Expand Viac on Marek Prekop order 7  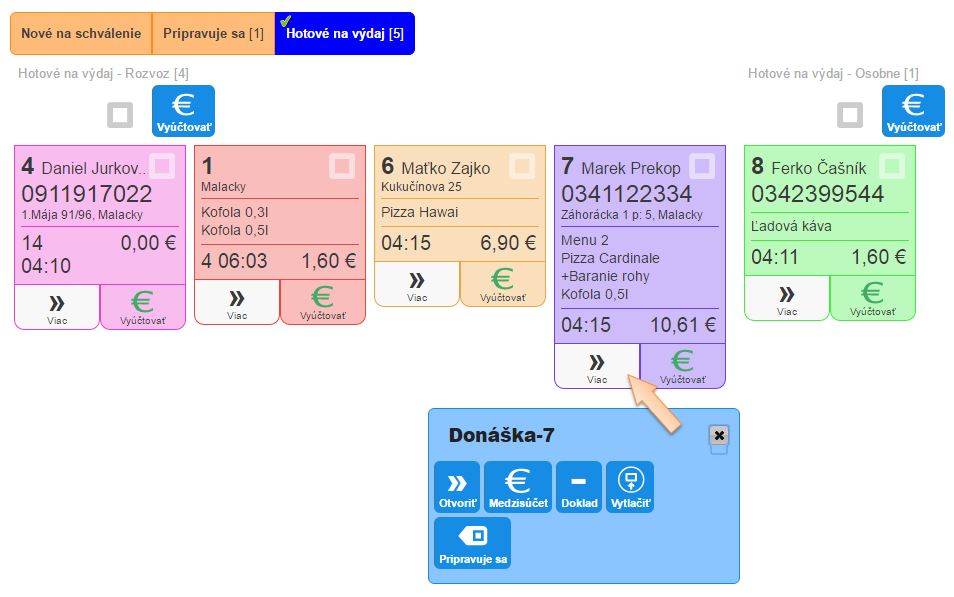tap(597, 366)
